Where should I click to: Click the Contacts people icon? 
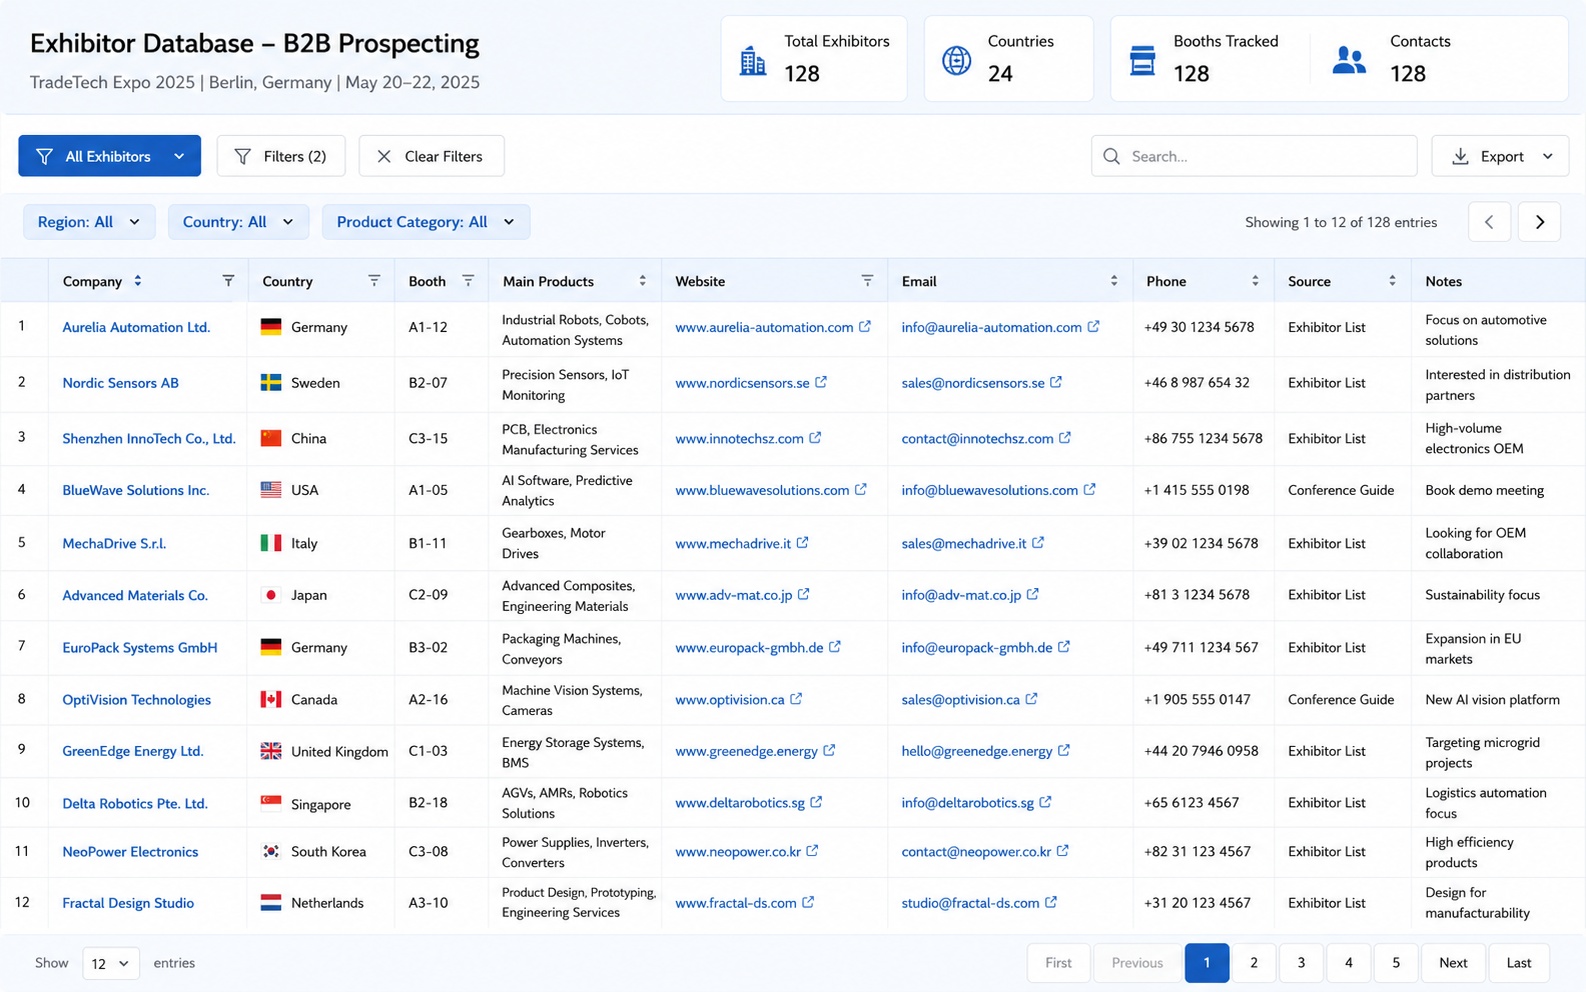1349,61
